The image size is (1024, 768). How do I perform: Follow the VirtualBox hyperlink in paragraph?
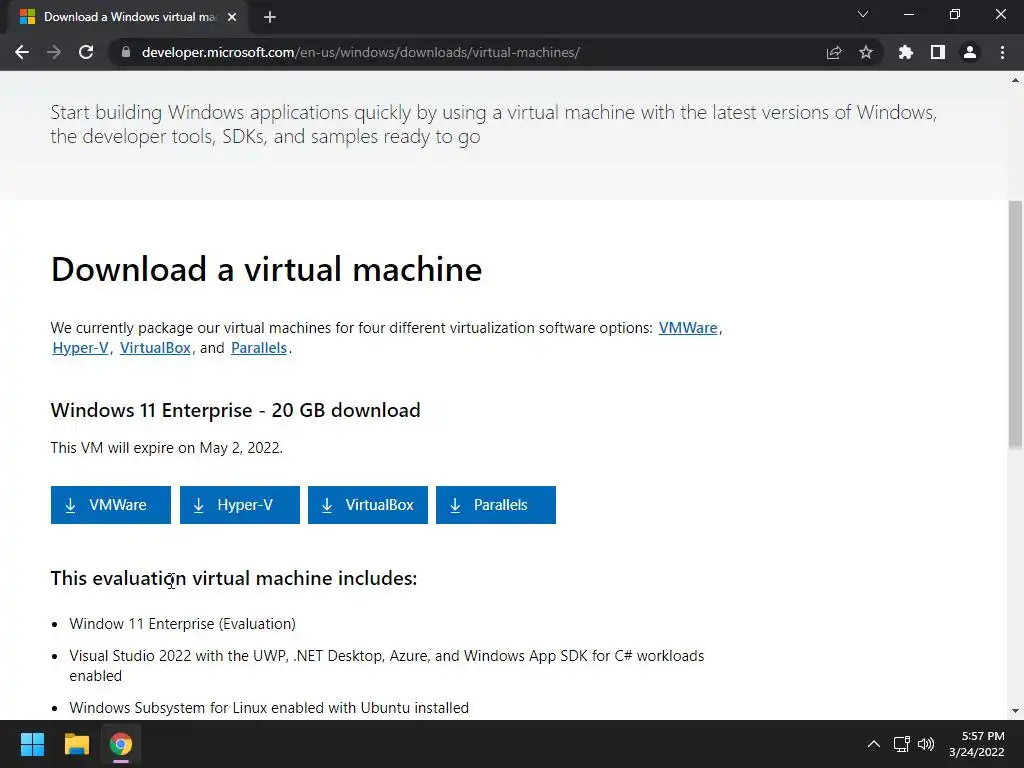tap(155, 348)
